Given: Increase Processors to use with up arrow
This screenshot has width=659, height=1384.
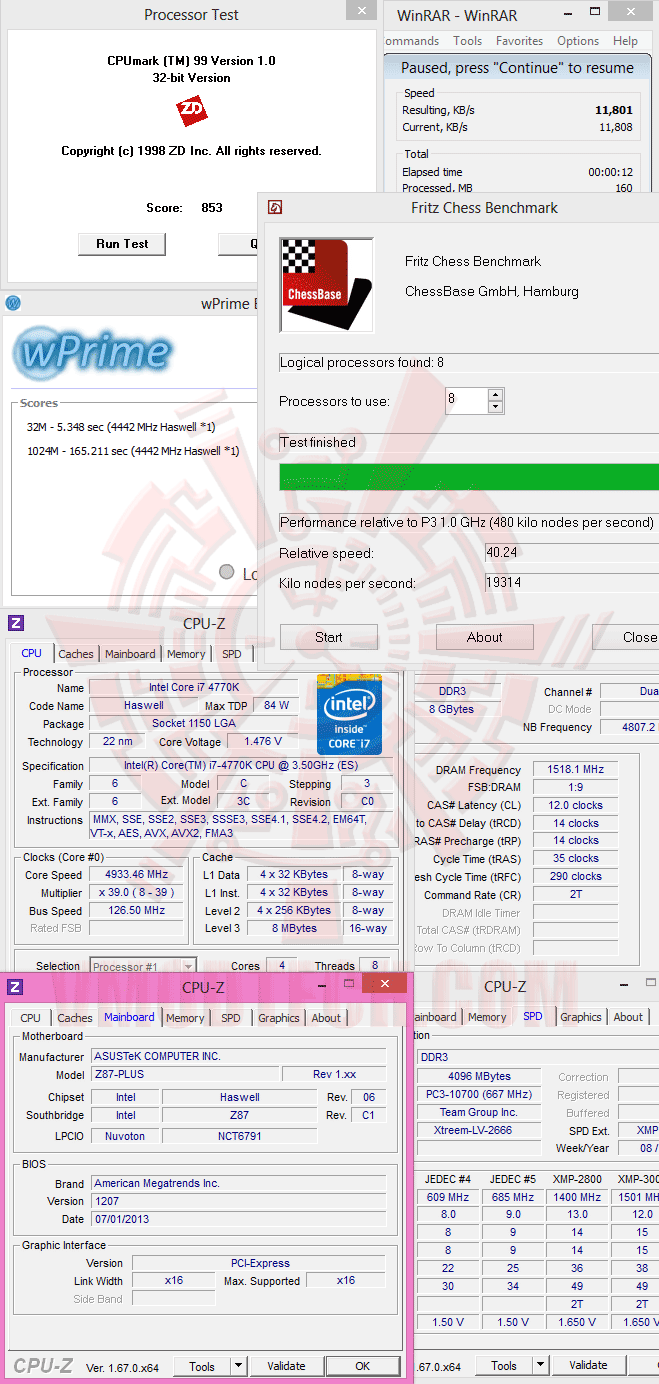Looking at the screenshot, I should tap(495, 395).
